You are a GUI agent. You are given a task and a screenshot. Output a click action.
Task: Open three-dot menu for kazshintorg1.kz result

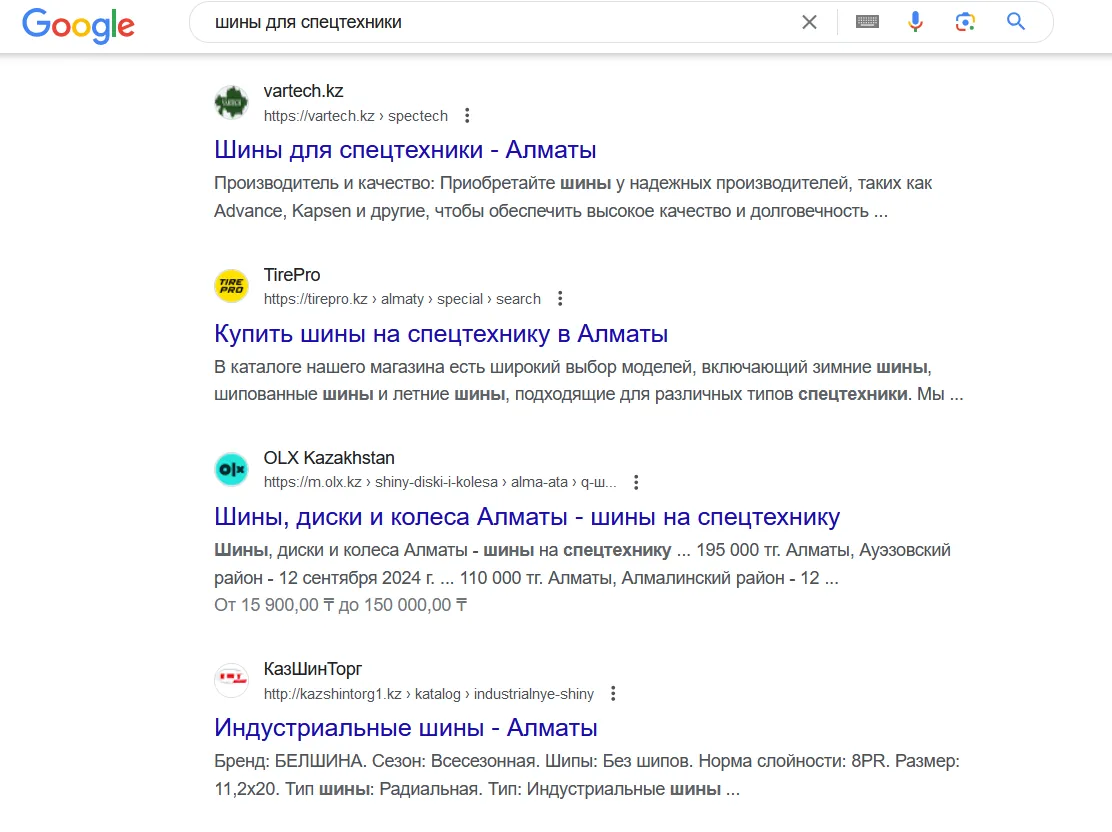click(x=613, y=694)
